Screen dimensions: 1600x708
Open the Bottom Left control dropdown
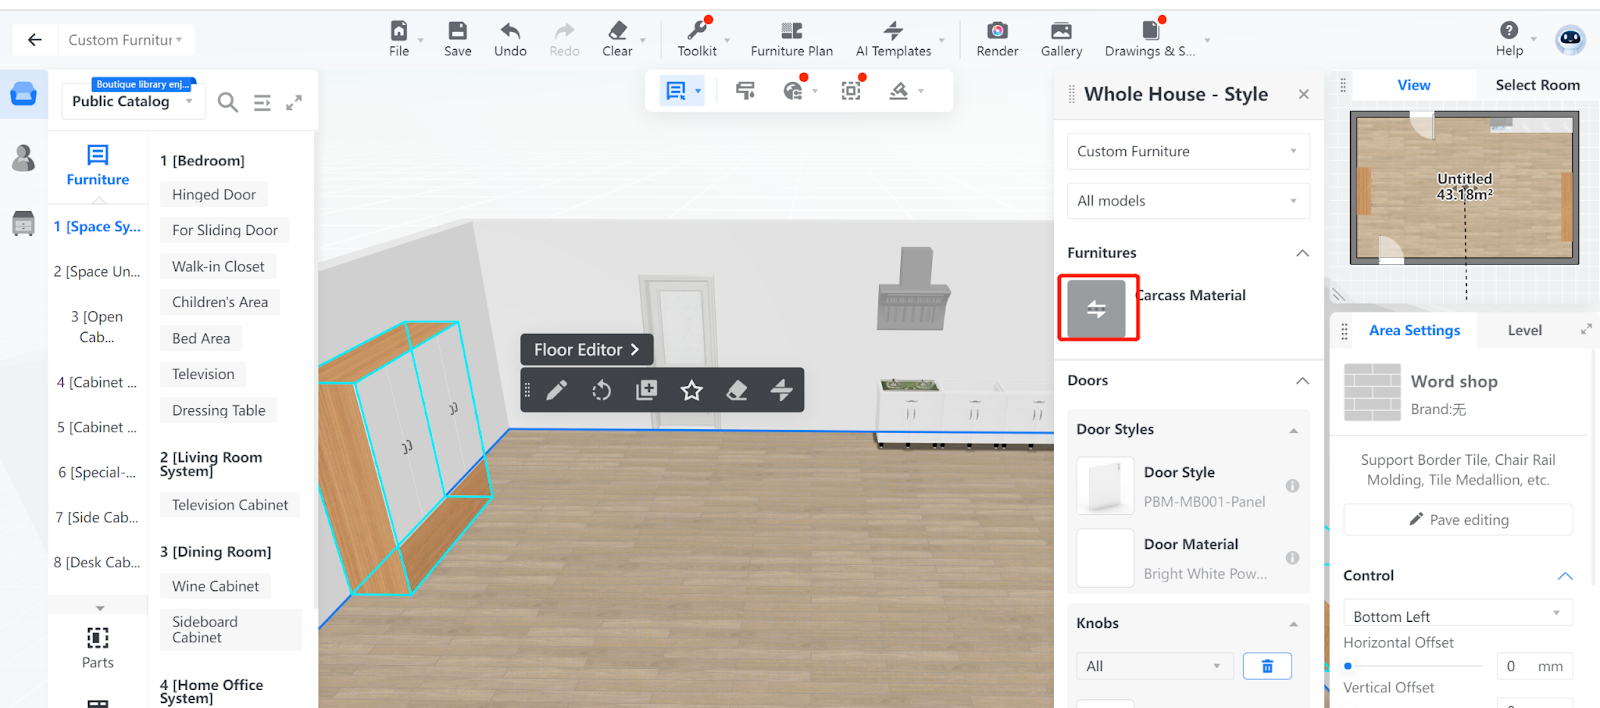(1457, 615)
